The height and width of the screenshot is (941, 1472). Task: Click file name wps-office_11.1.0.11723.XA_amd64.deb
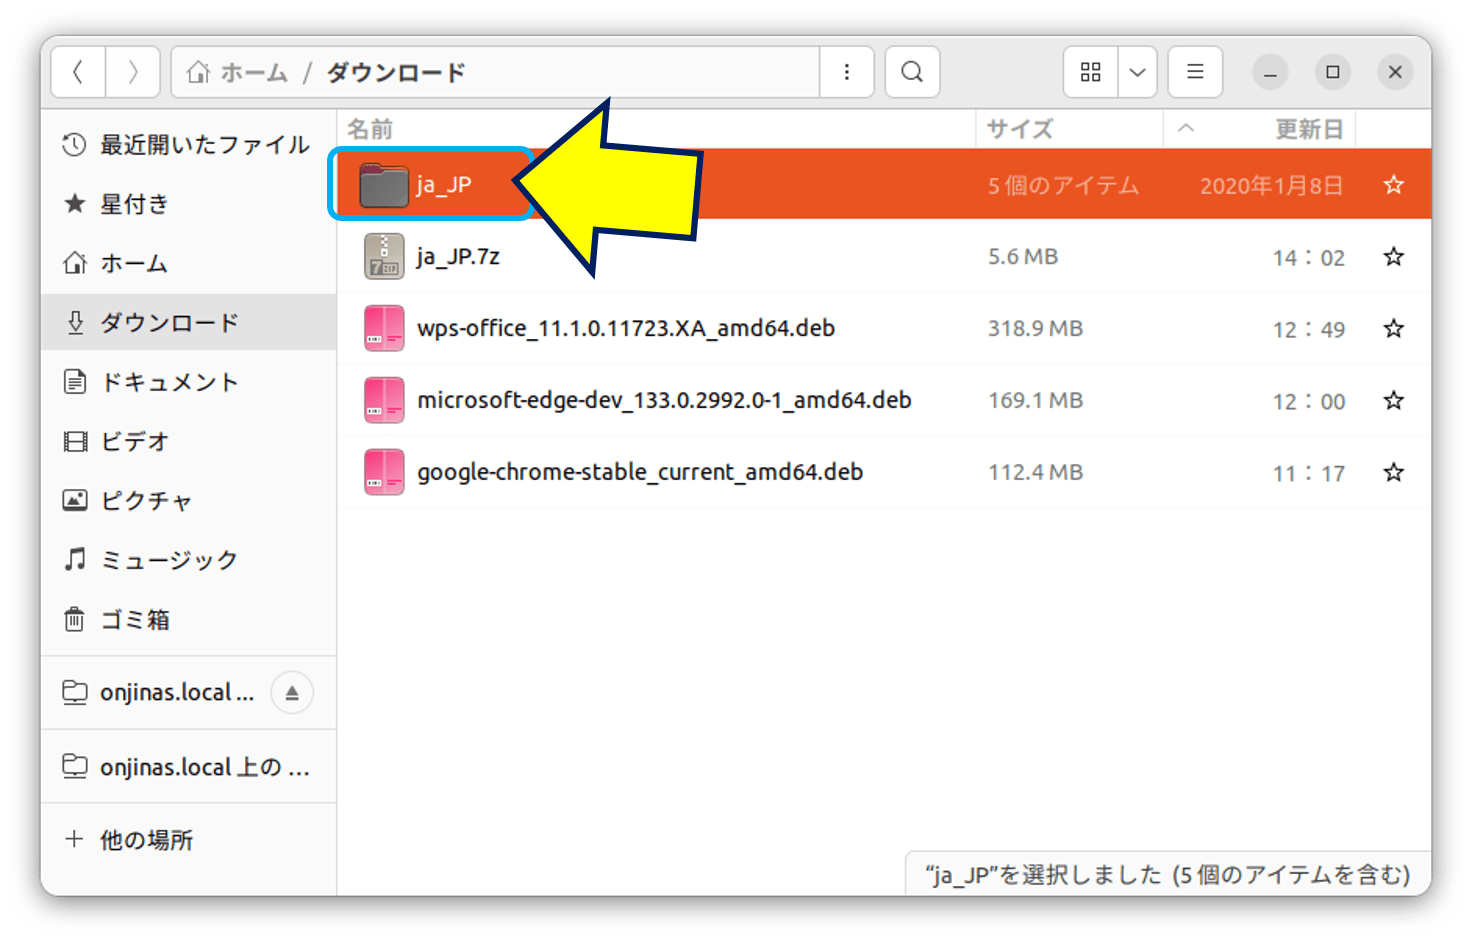[626, 329]
